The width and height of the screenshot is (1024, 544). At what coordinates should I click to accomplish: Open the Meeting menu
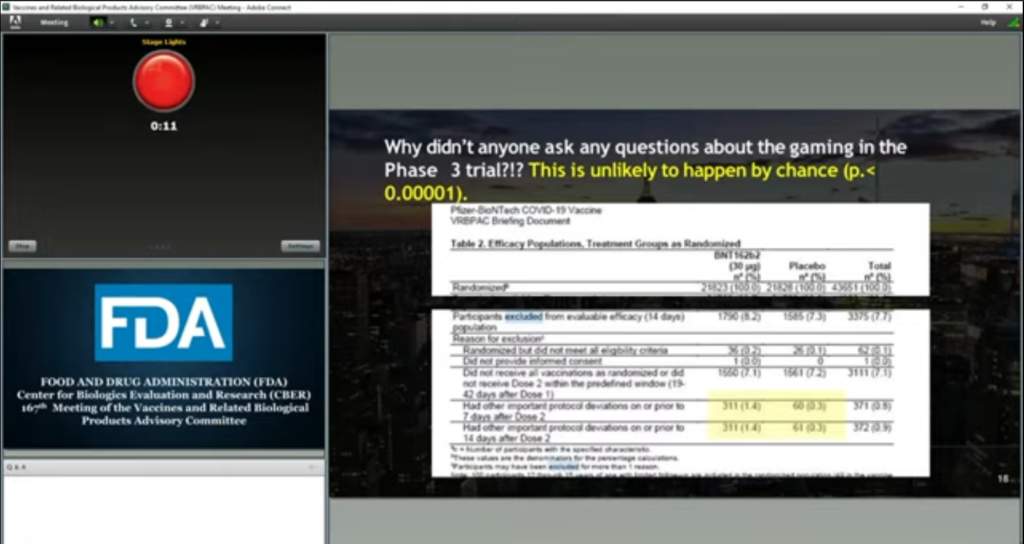(54, 22)
